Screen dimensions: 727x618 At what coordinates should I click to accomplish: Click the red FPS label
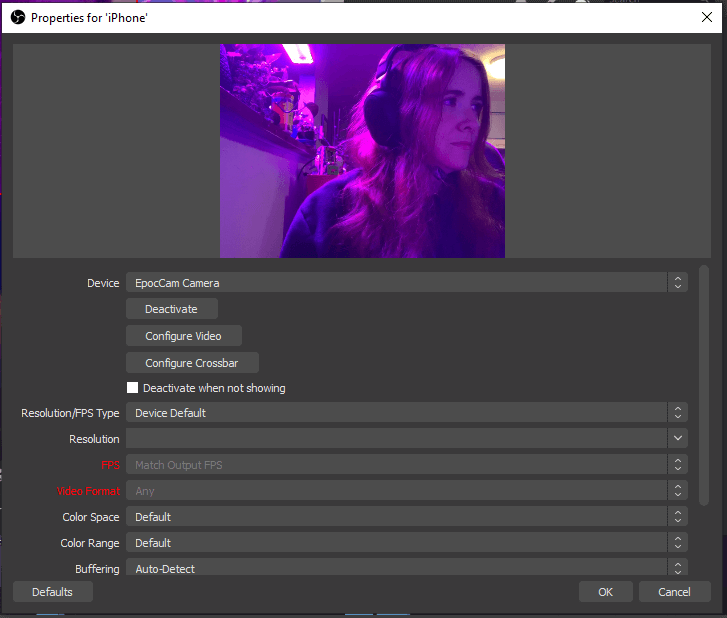(x=110, y=465)
